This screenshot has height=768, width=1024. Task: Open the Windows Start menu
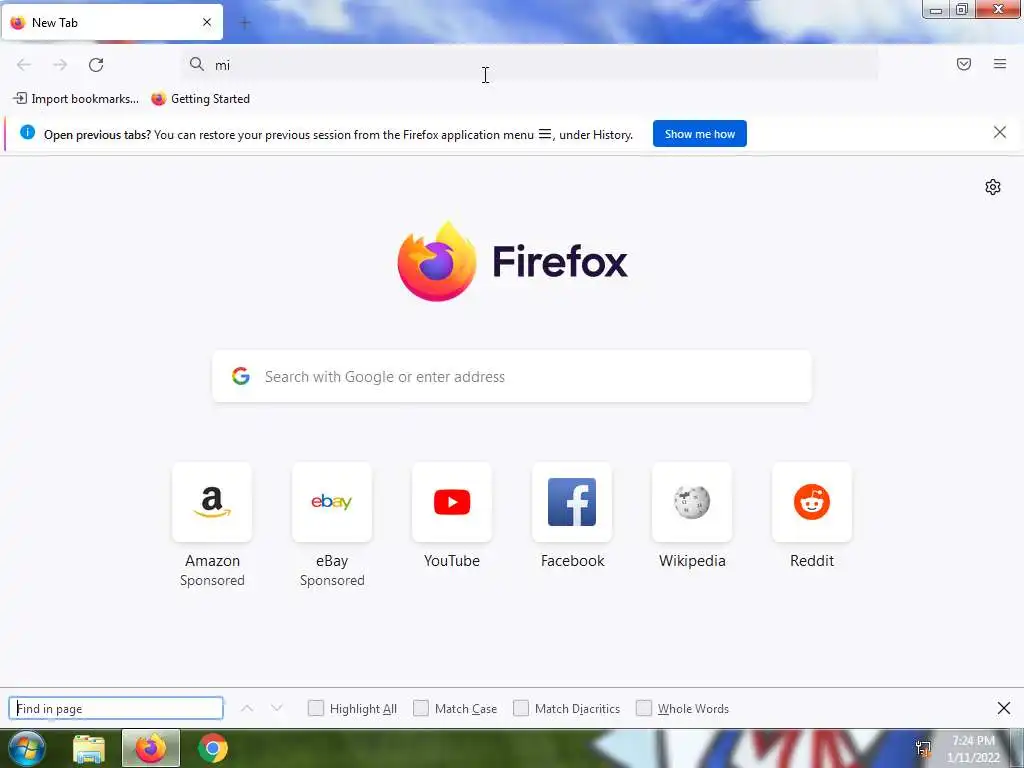[x=27, y=748]
